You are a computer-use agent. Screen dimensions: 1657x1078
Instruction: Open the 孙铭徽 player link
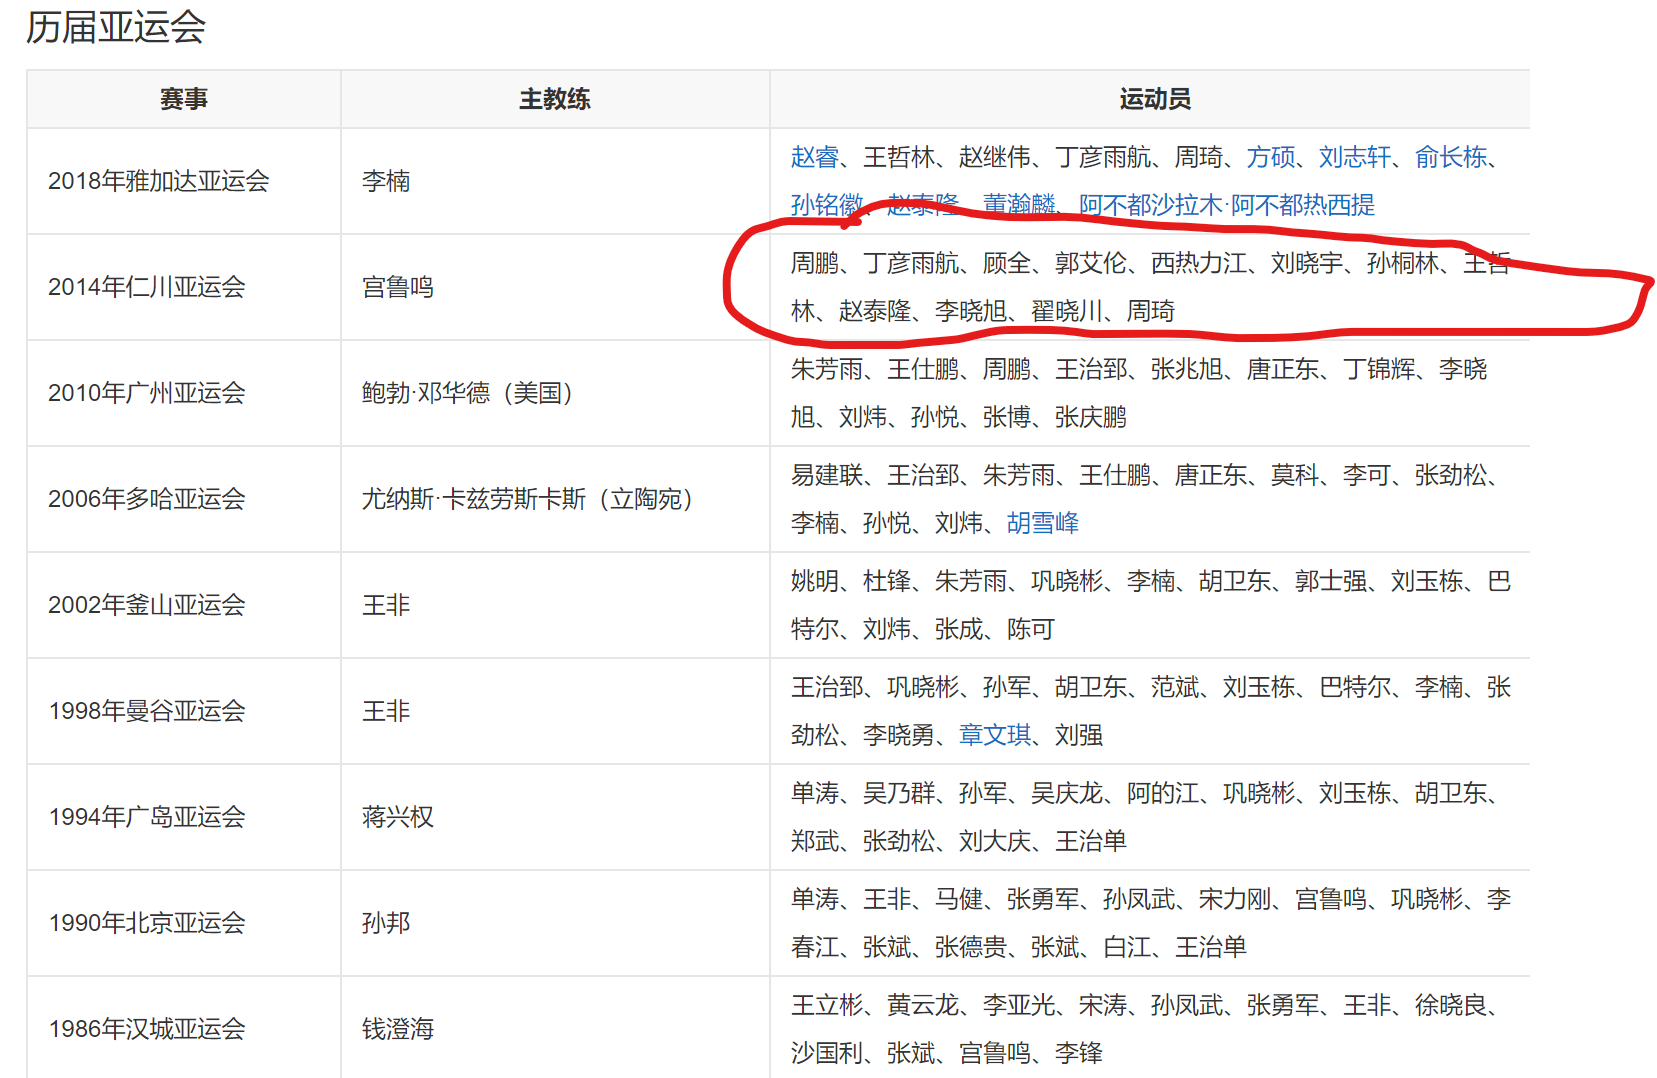click(827, 205)
